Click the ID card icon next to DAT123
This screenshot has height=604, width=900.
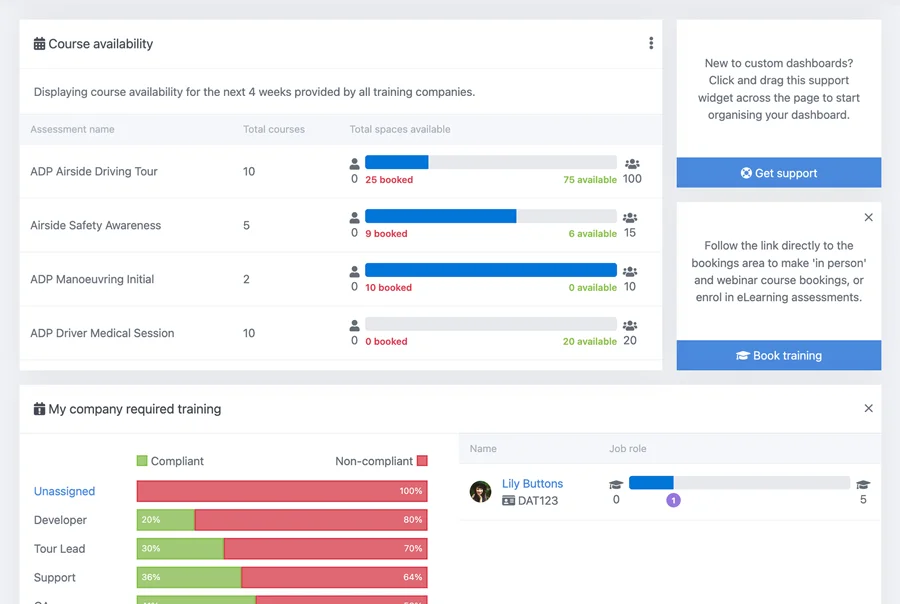pos(508,500)
